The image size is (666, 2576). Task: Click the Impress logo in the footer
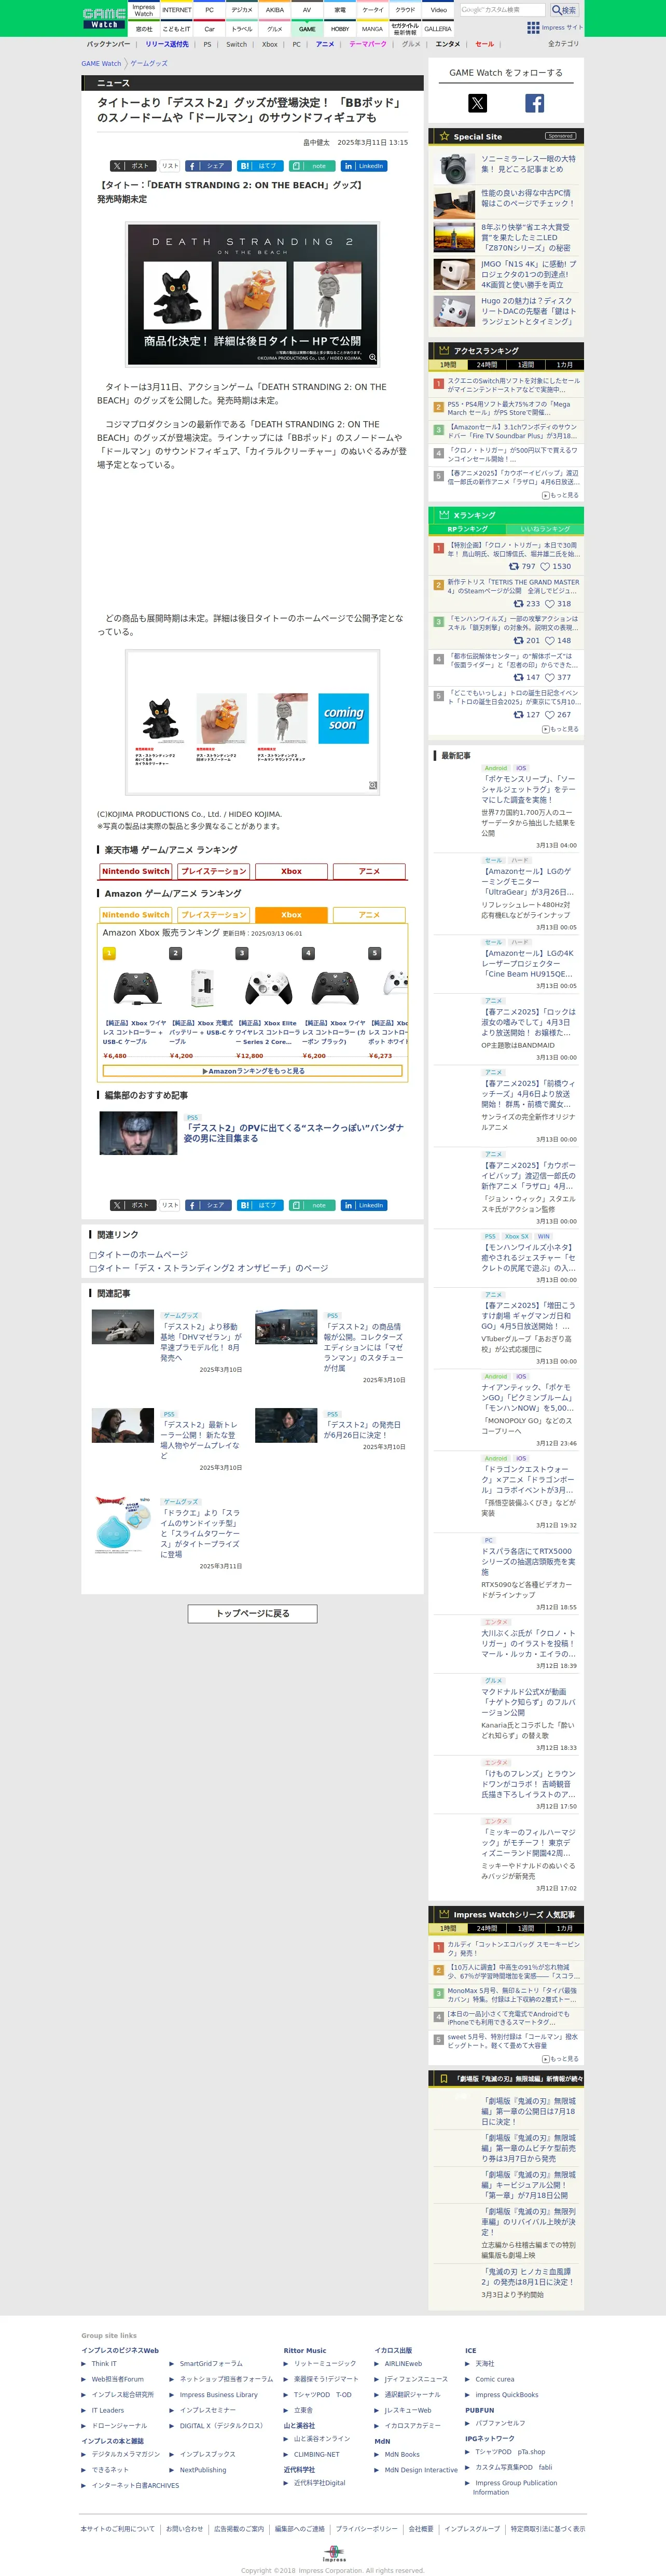333,2554
